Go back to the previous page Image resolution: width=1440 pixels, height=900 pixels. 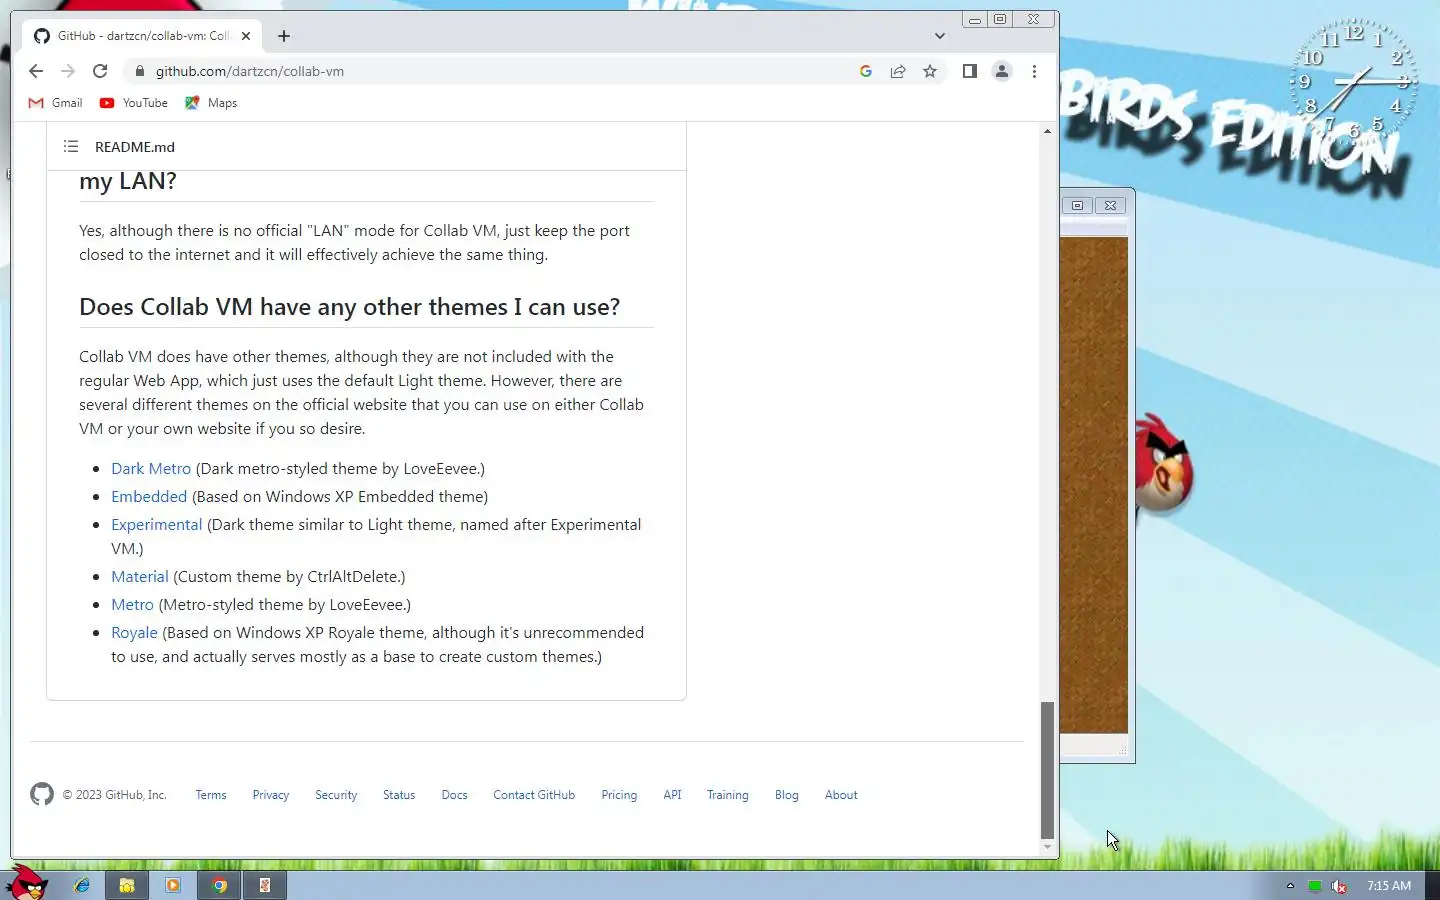pos(36,71)
